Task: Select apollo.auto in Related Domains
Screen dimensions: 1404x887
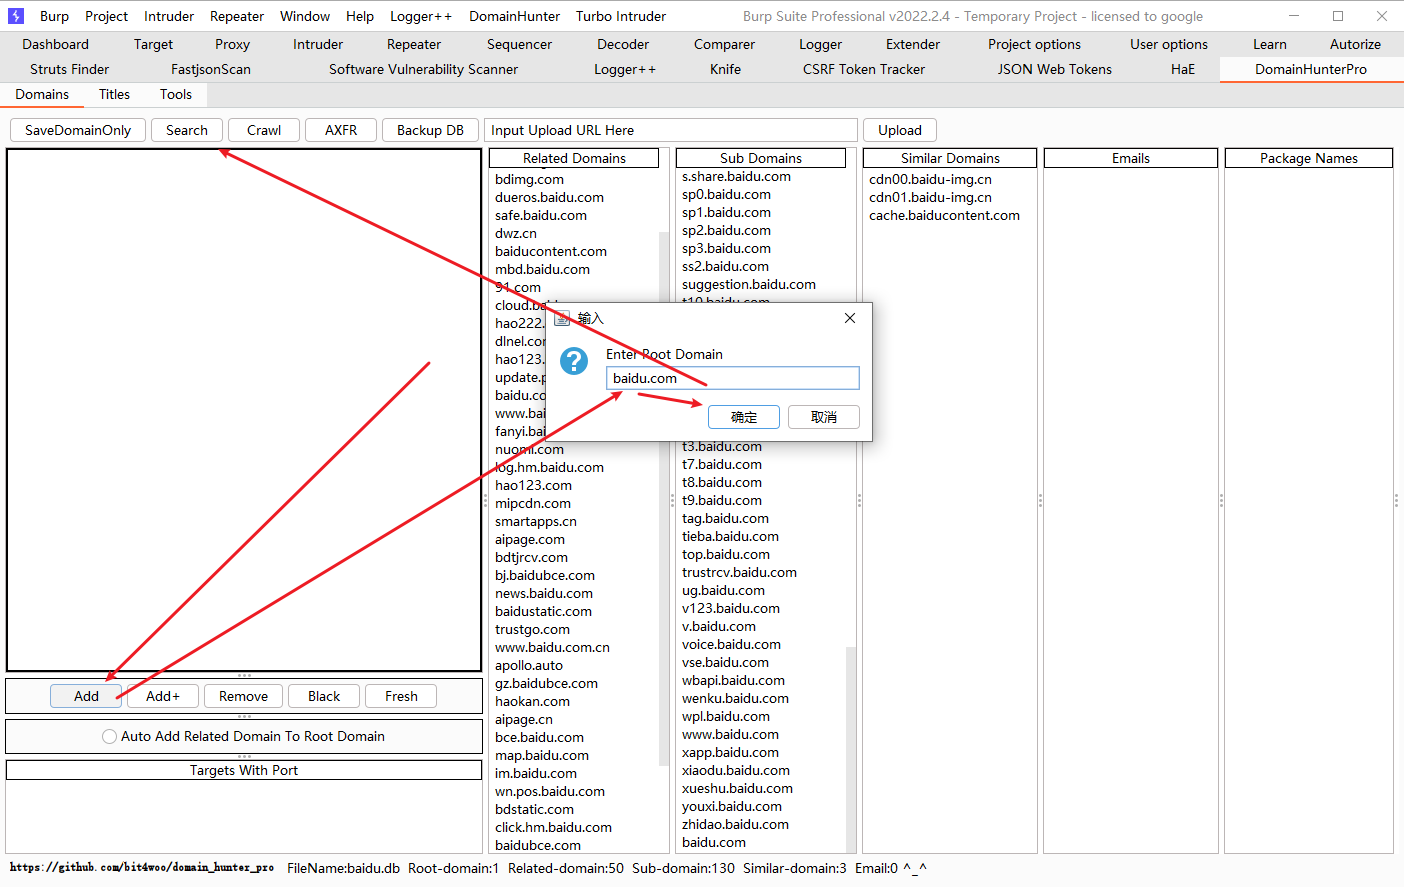Action: pyautogui.click(x=529, y=665)
